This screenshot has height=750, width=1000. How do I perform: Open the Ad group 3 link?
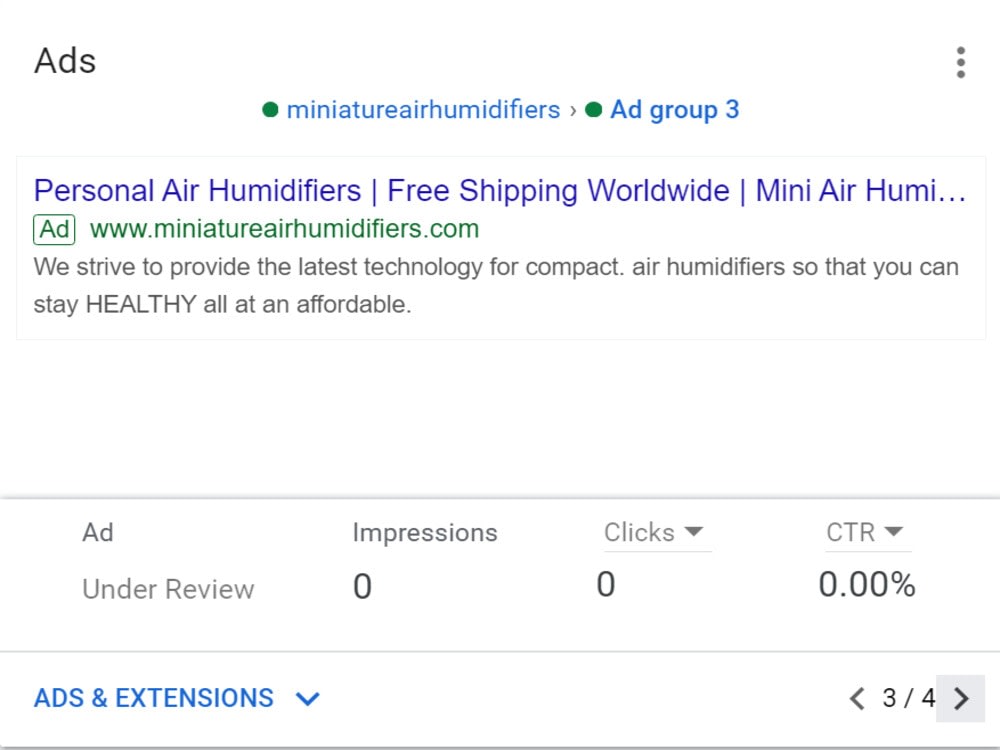[675, 110]
